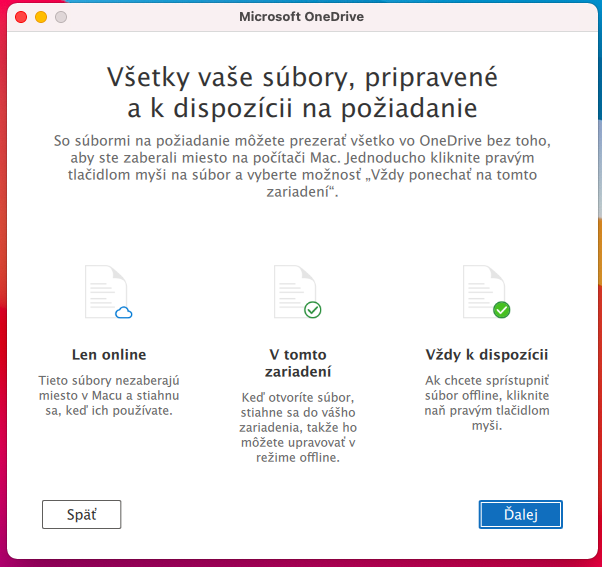
Task: Click the description text under Len online
Action: [x=109, y=395]
